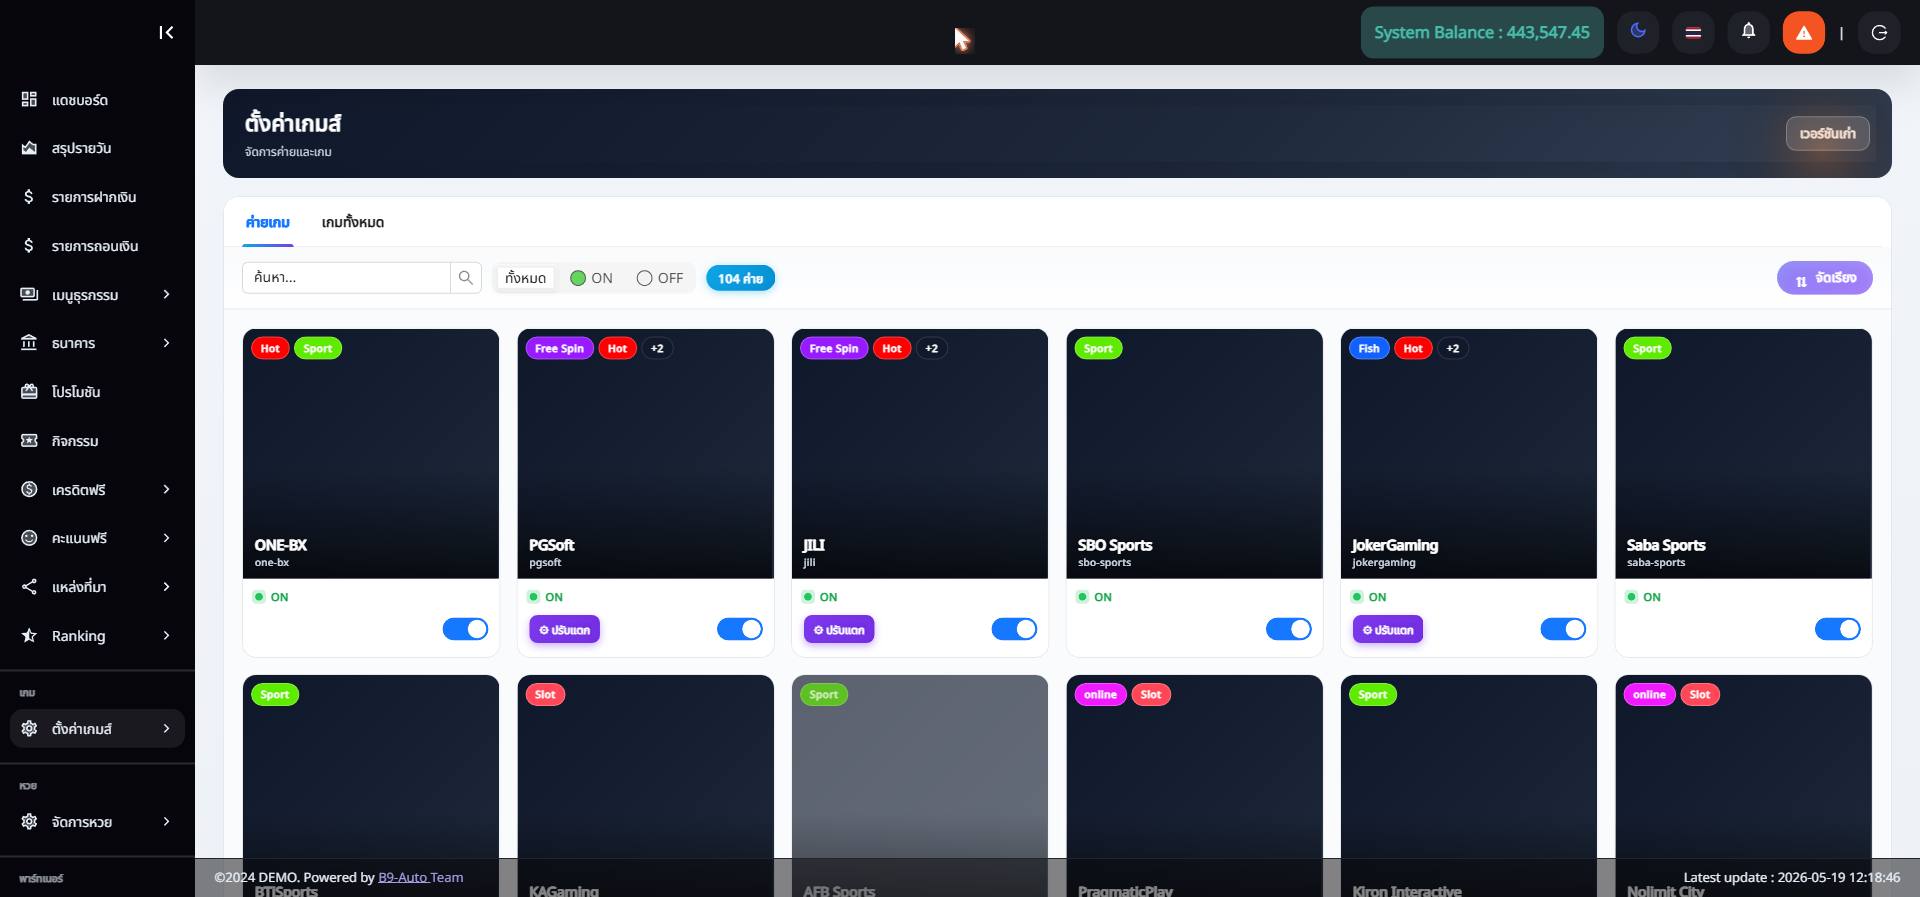Collapse the sidebar with the arrow icon
Screen dimensions: 1920x897
click(166, 33)
